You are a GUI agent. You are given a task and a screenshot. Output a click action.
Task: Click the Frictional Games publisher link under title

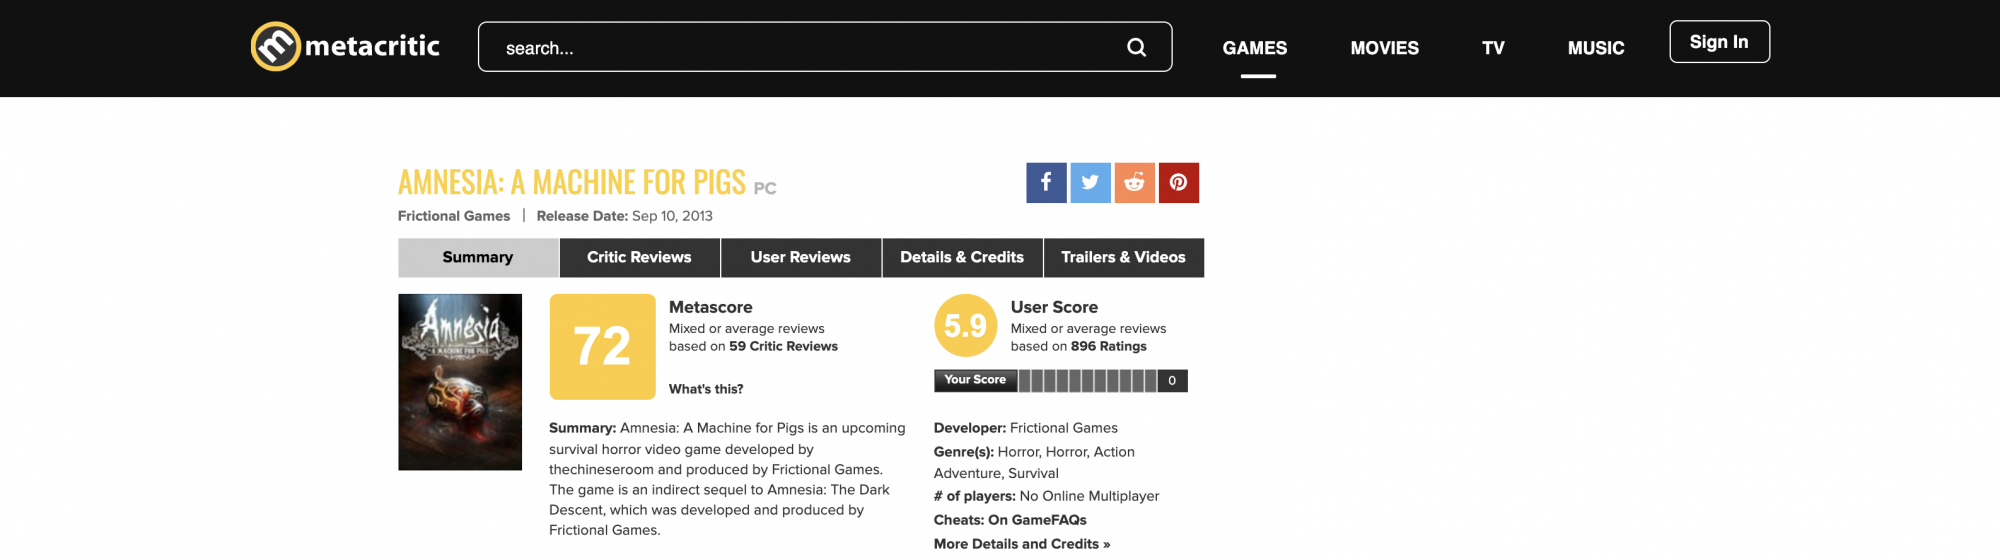tap(454, 216)
